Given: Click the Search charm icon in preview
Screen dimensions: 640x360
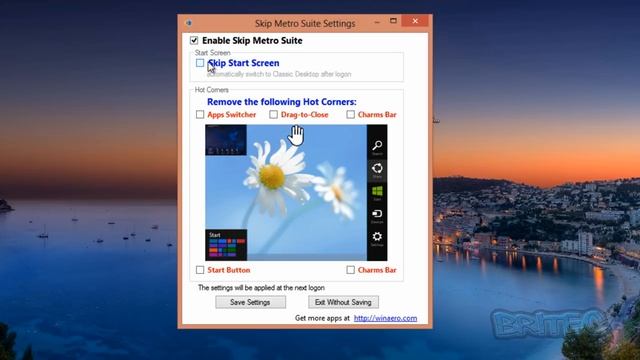Looking at the screenshot, I should click(377, 147).
